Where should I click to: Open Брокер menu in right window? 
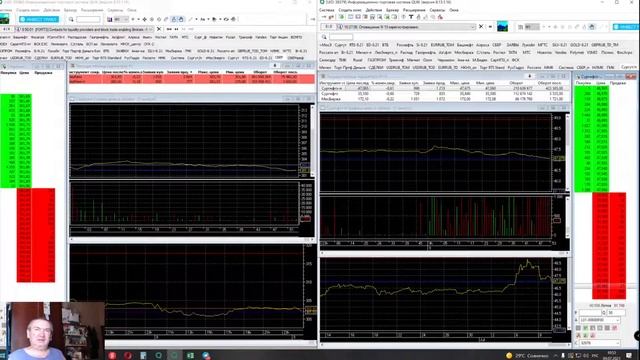pyautogui.click(x=392, y=10)
